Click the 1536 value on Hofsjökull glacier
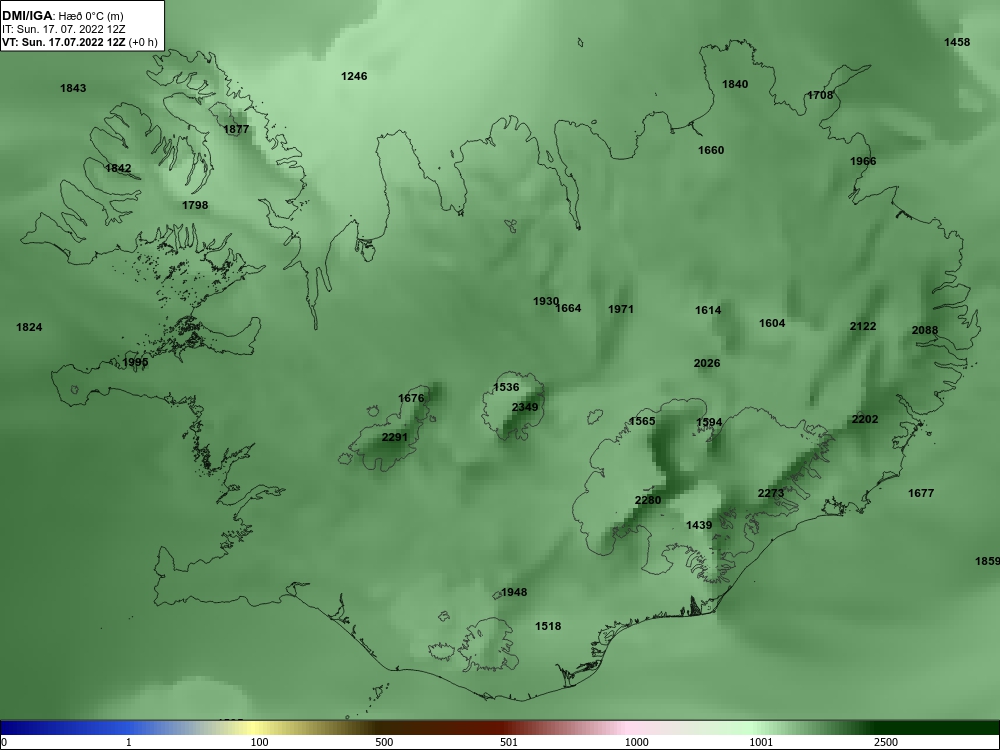This screenshot has height=750, width=1000. [x=506, y=387]
